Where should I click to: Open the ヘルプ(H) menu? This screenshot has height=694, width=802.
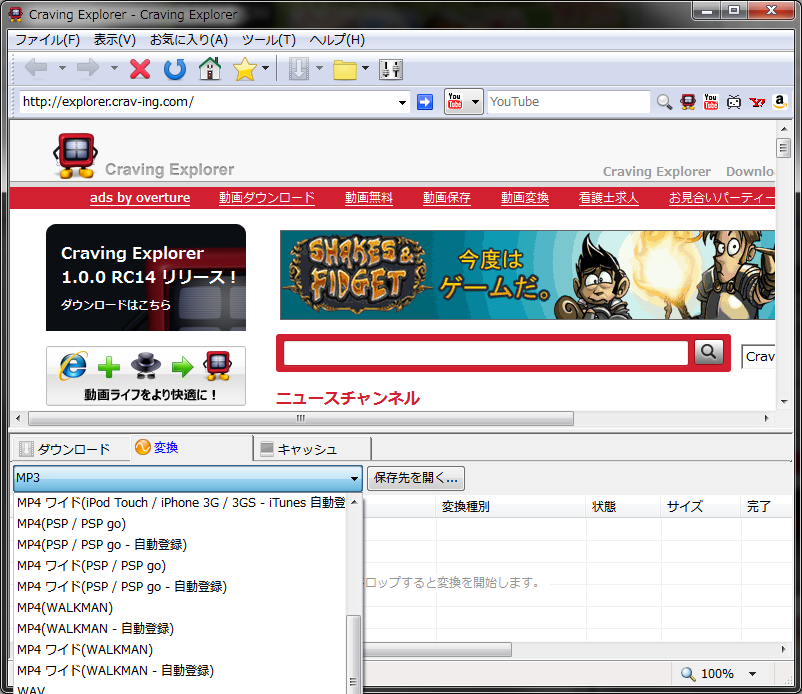point(337,40)
